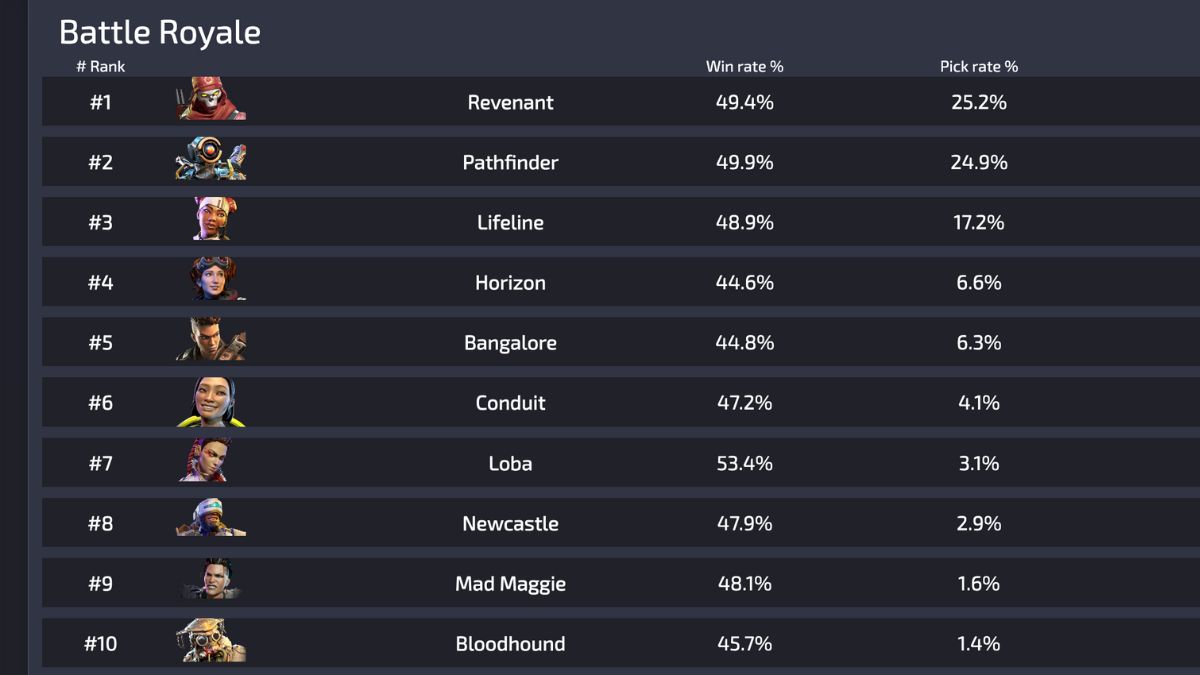This screenshot has width=1200, height=675.
Task: Select the Loba name label
Action: pyautogui.click(x=510, y=462)
